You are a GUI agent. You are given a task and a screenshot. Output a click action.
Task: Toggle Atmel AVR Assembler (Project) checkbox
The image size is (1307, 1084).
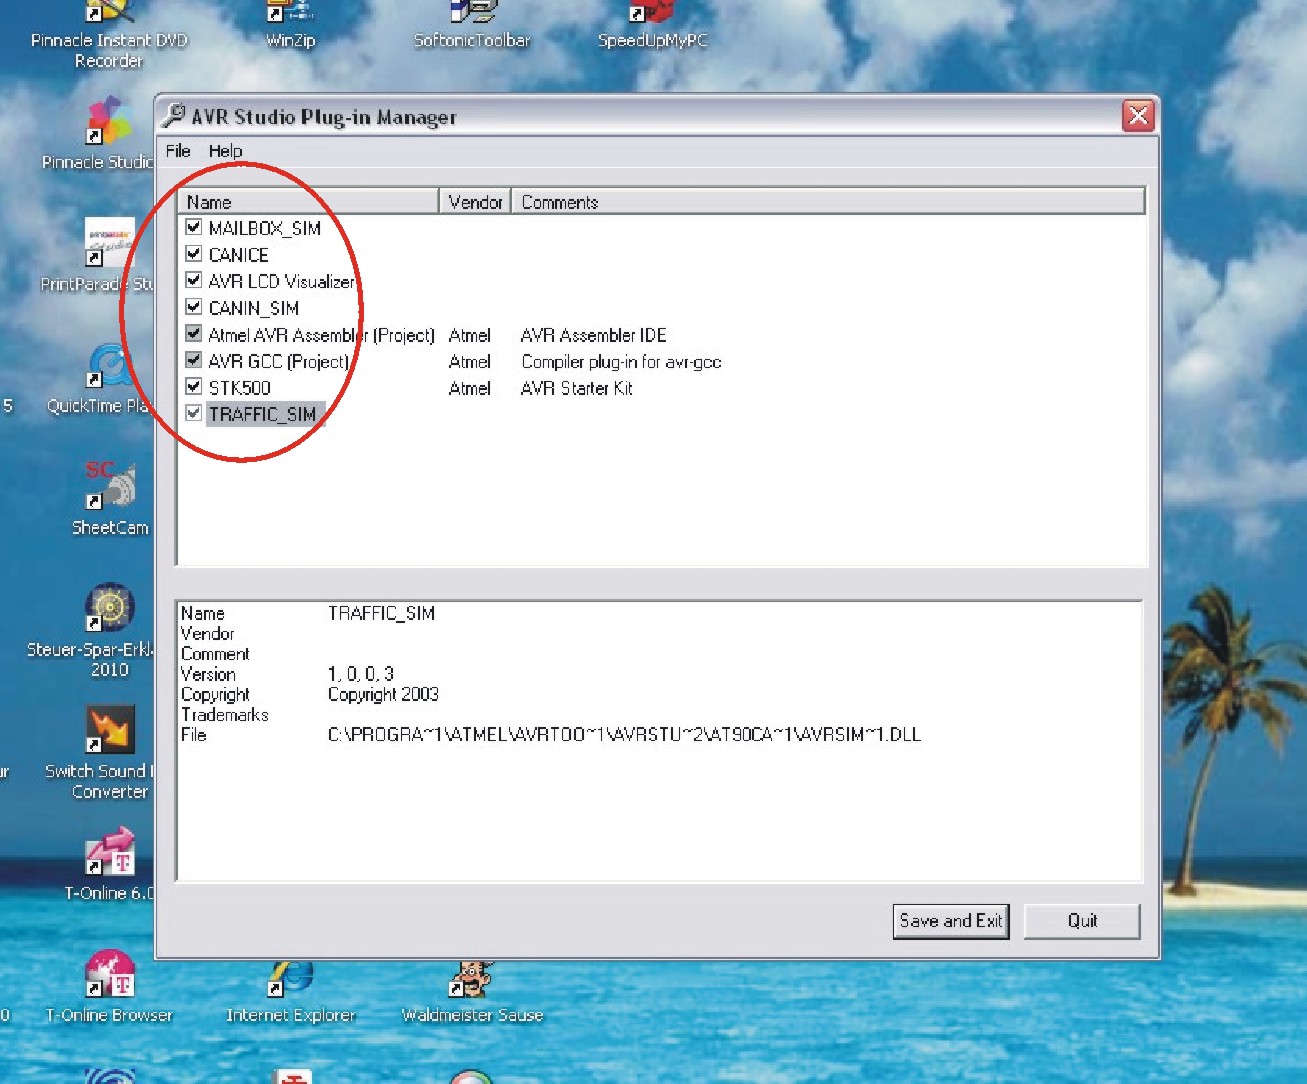click(x=194, y=333)
